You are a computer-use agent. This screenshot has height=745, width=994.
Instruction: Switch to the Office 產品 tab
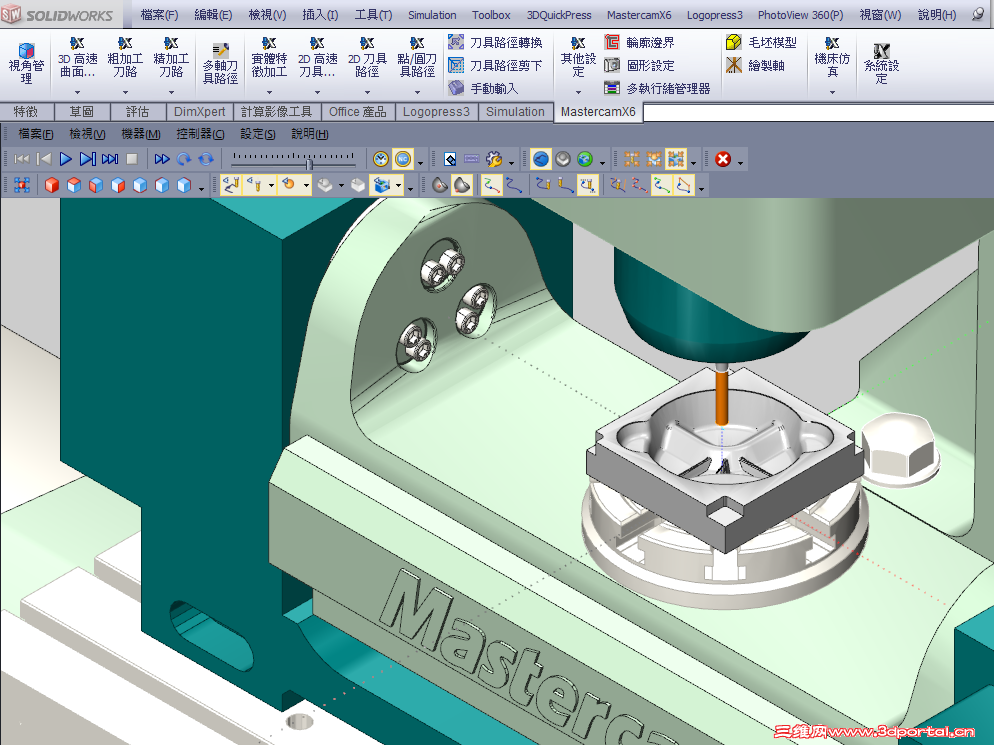point(358,112)
